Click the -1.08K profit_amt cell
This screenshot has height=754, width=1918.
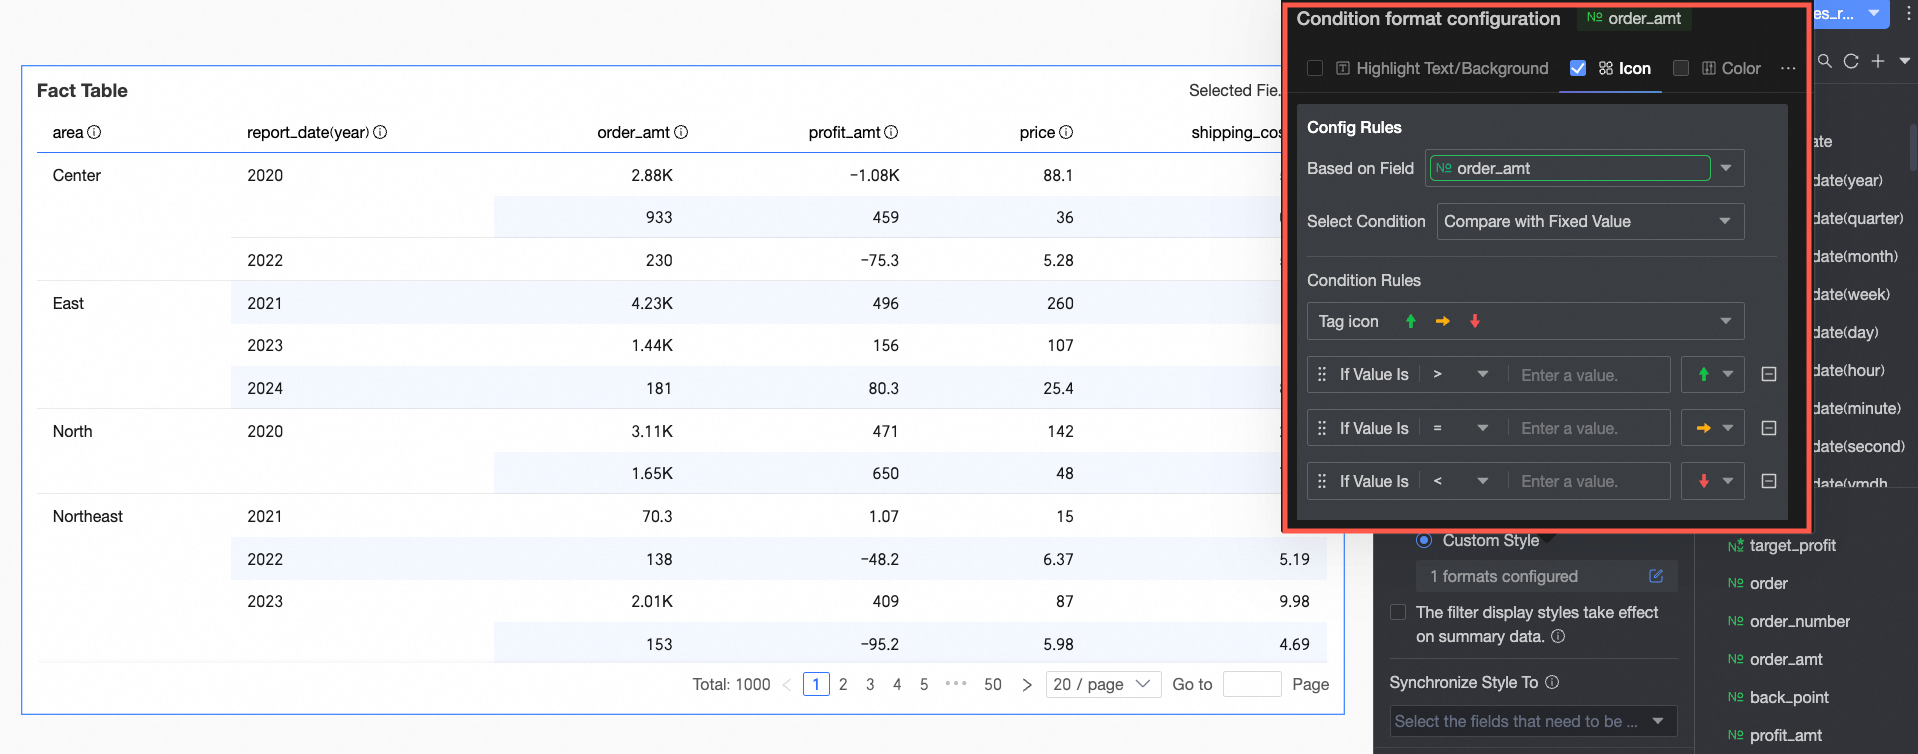[875, 175]
